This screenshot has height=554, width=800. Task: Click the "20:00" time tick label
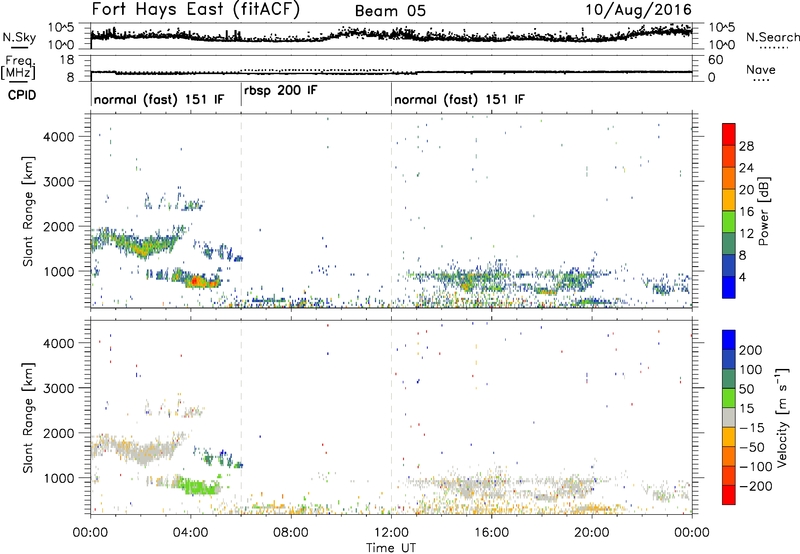pyautogui.click(x=592, y=533)
